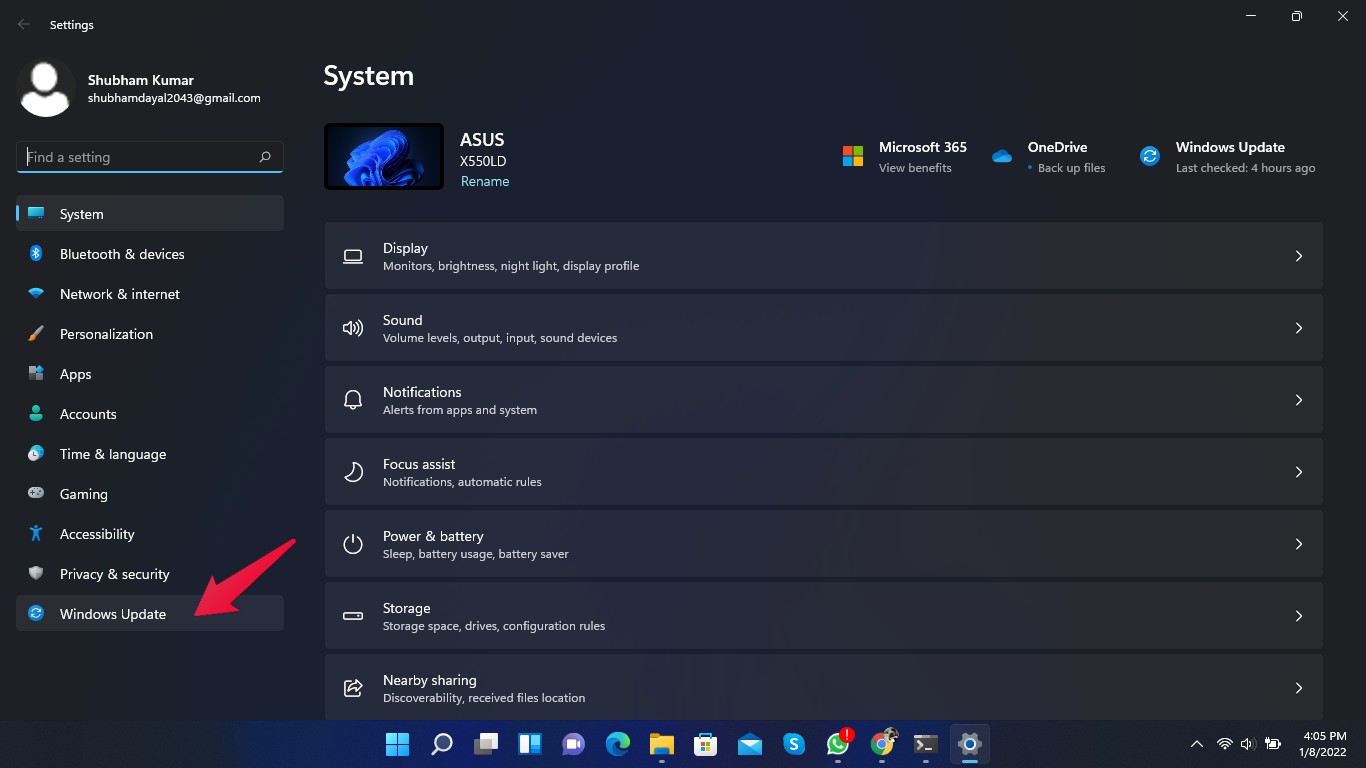
Task: Click the Accessibility figure icon
Action: click(36, 534)
